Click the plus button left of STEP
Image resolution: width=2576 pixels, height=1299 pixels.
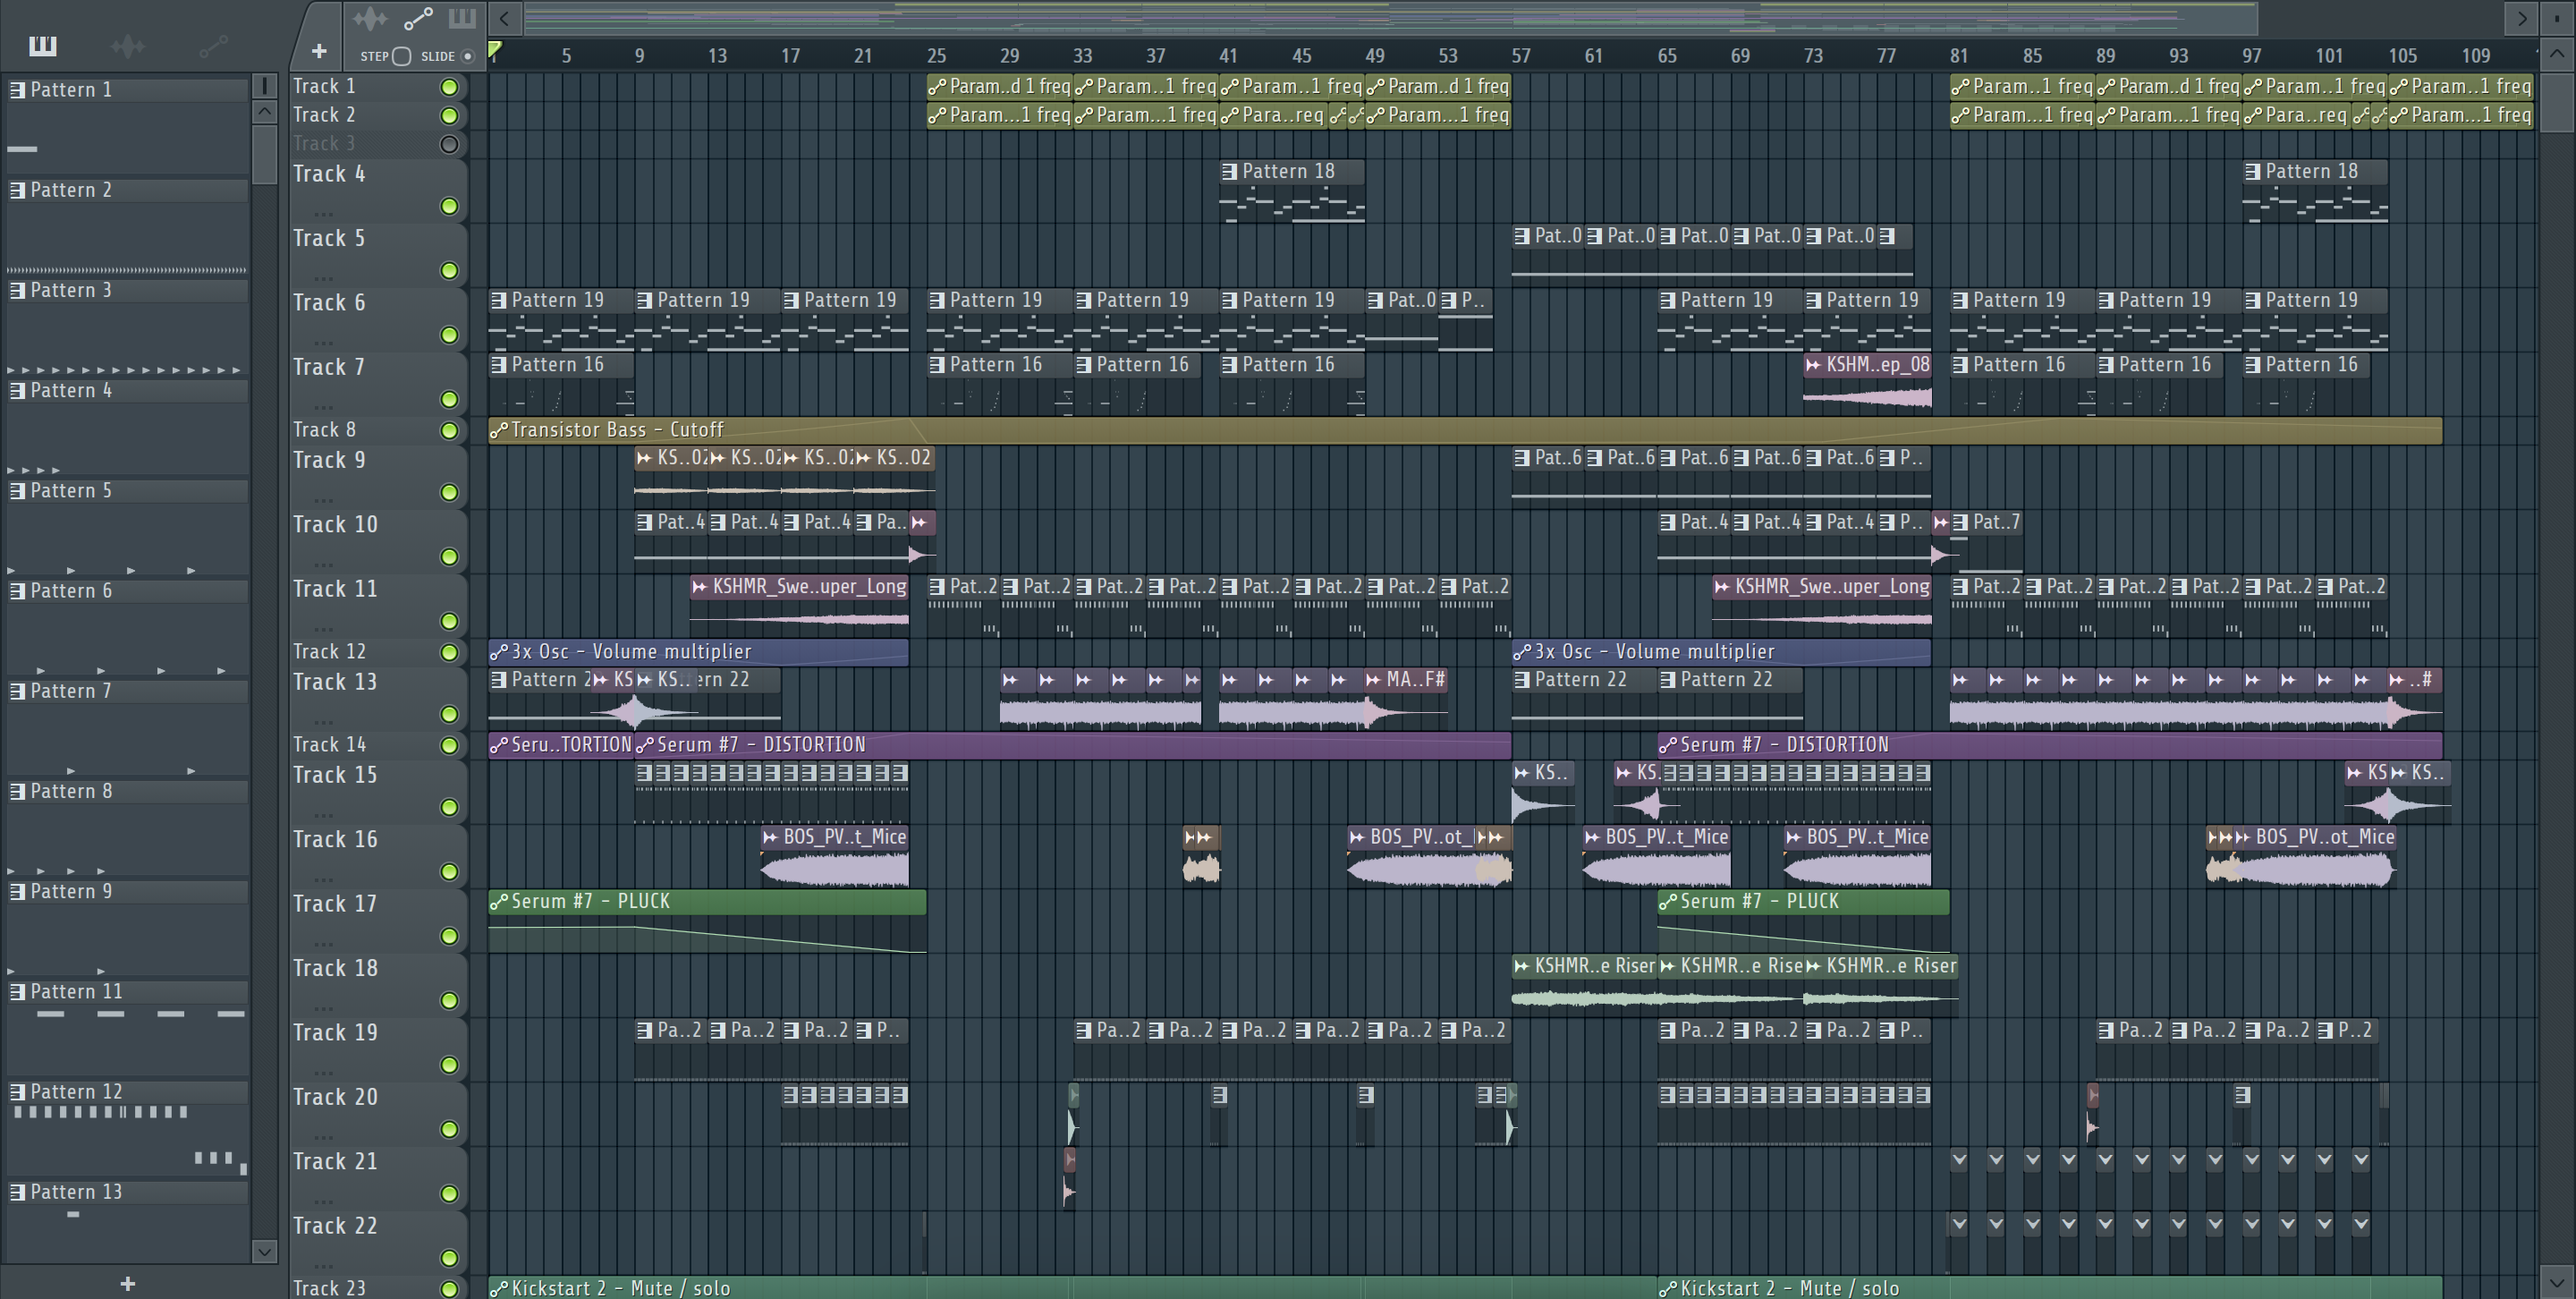coord(319,51)
